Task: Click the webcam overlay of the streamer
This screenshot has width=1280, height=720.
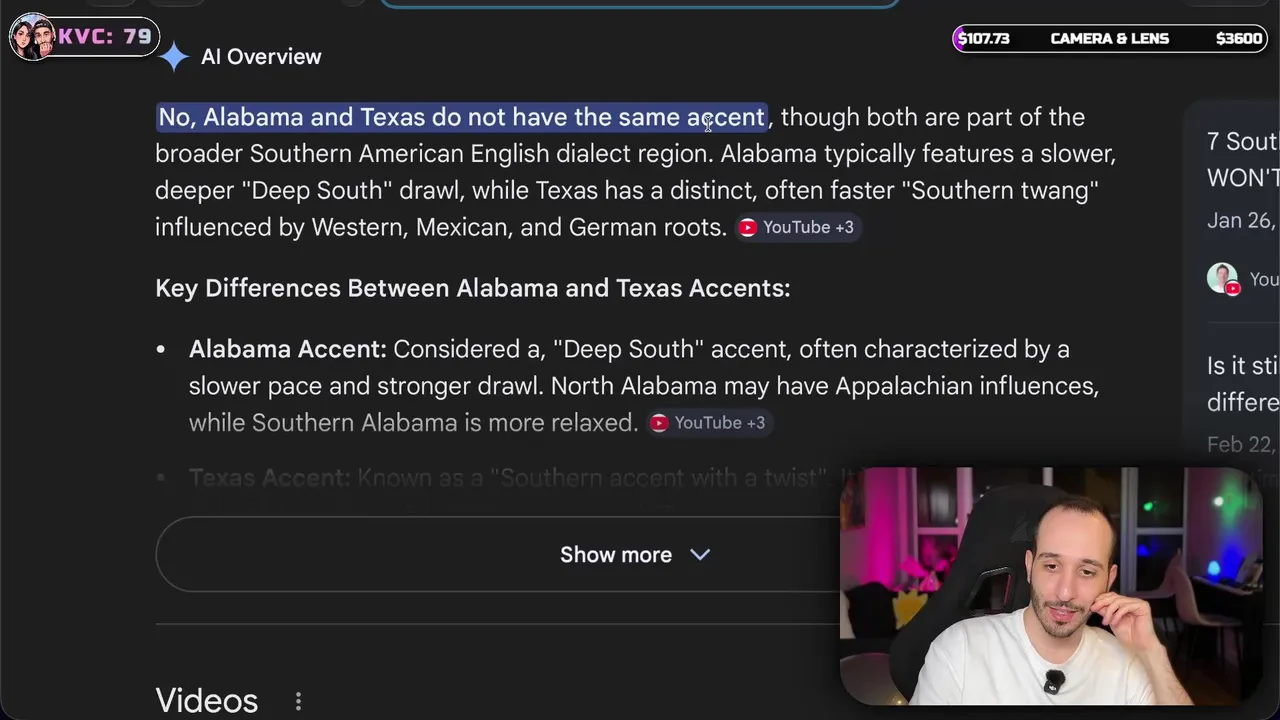Action: [x=1050, y=587]
